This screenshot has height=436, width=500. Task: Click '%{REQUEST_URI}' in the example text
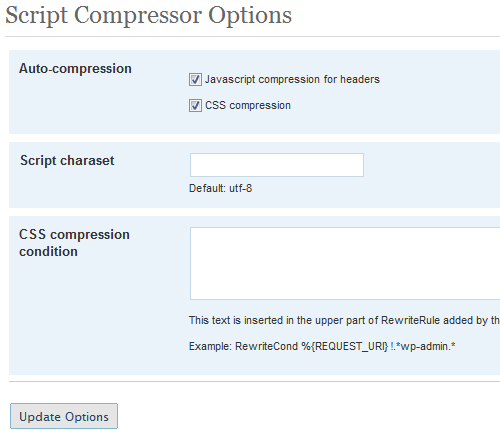tap(345, 347)
